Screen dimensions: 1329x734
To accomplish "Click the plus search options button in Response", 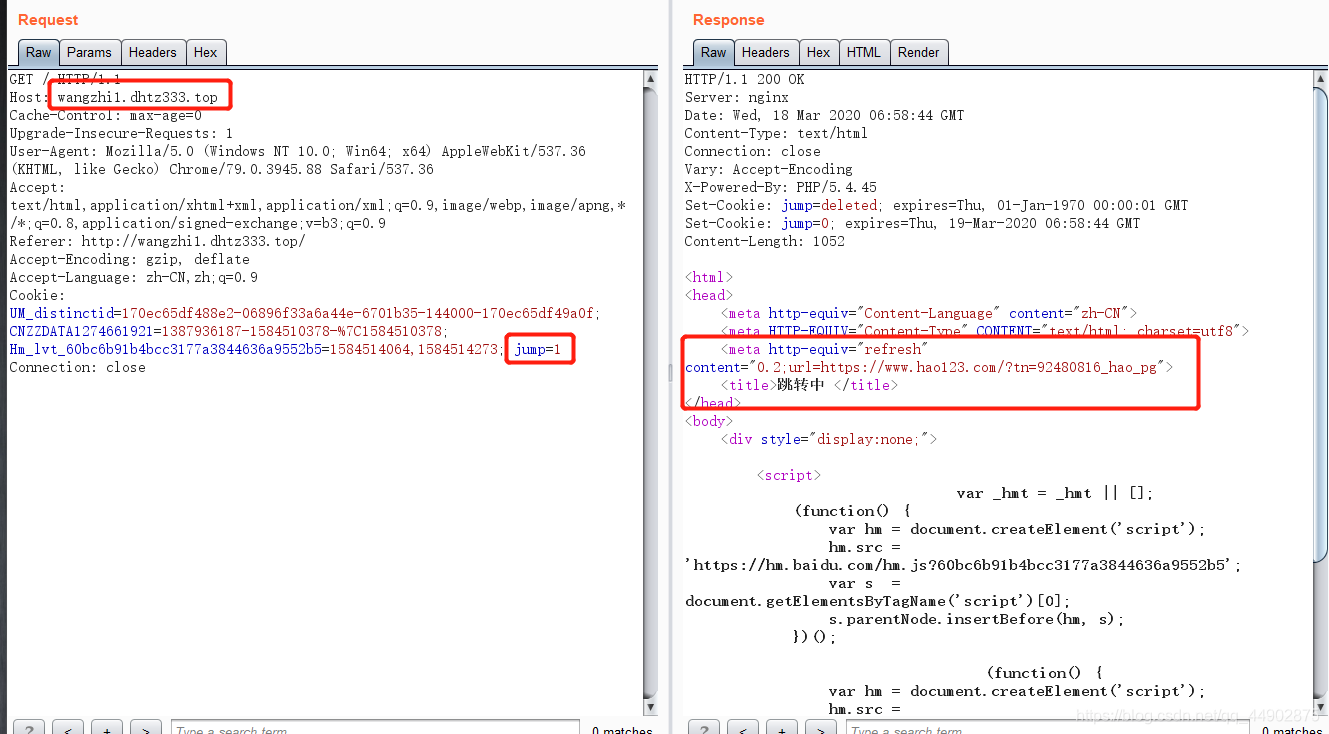I will click(782, 729).
